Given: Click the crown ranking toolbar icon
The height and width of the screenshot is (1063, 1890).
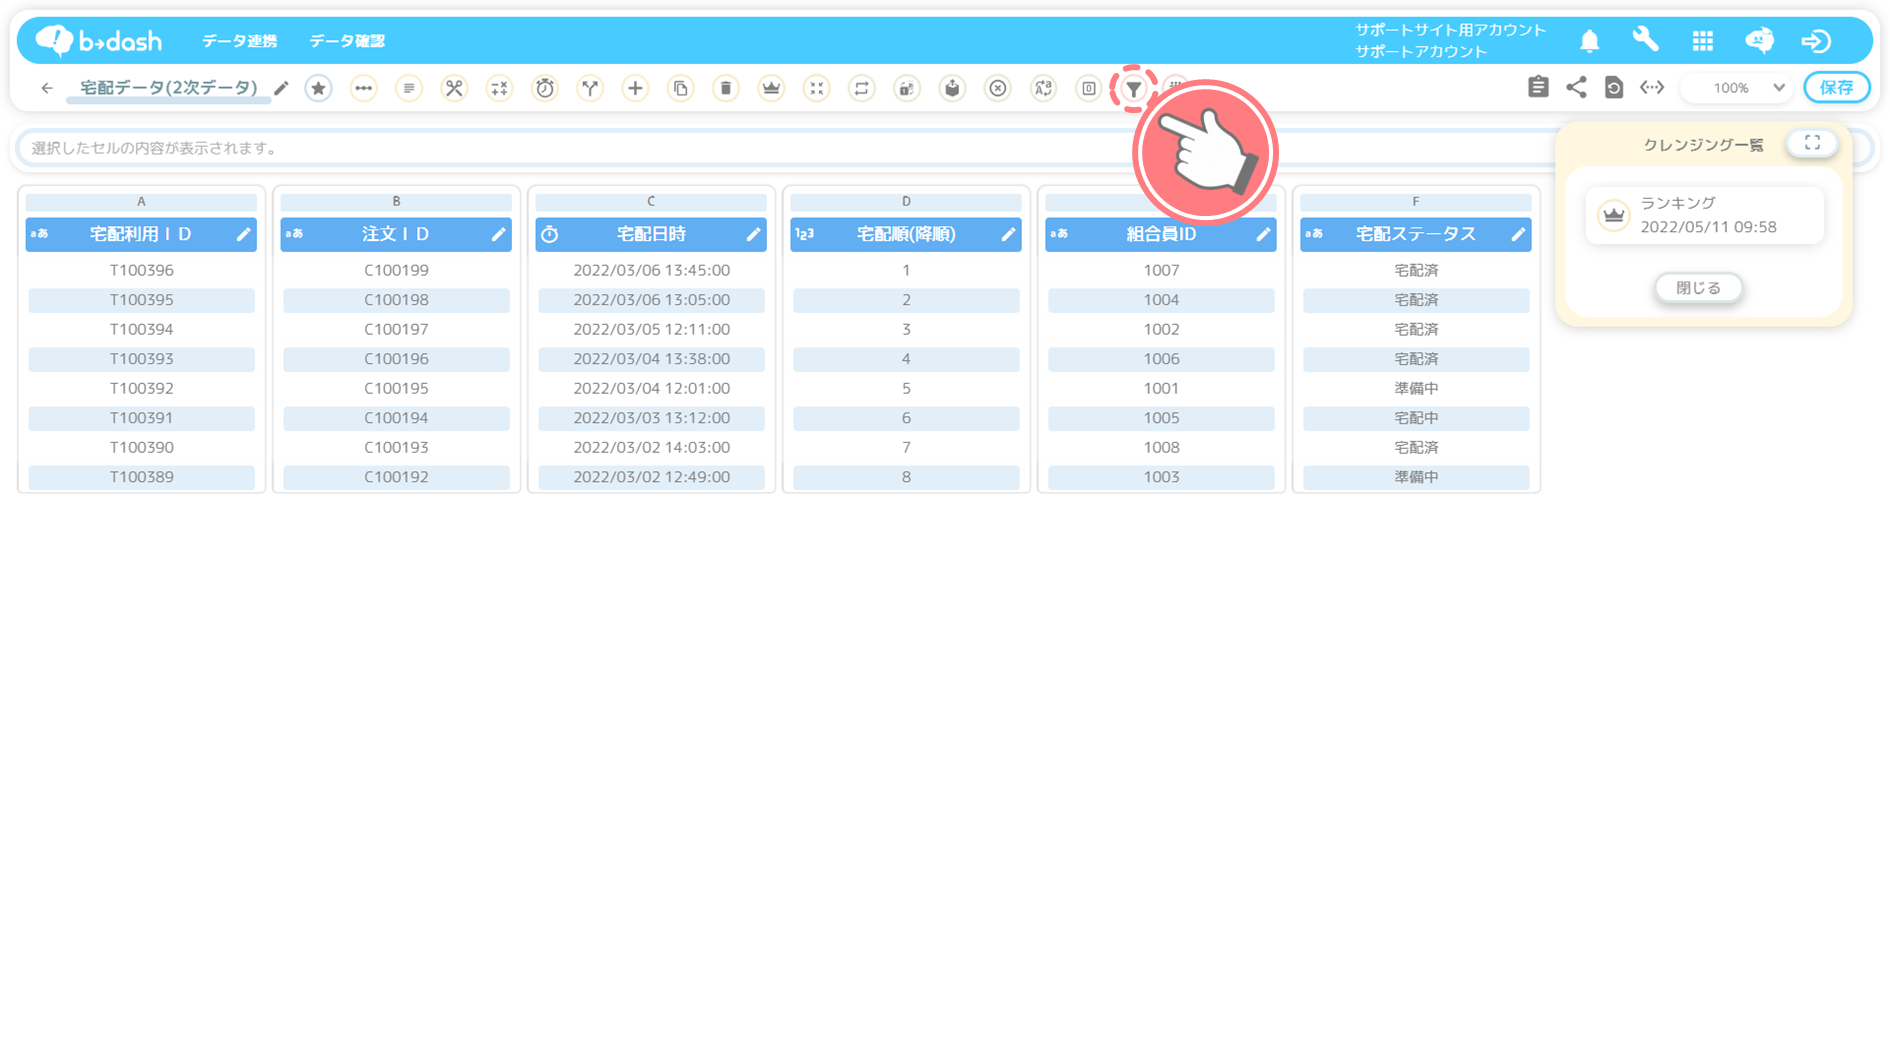Looking at the screenshot, I should pyautogui.click(x=771, y=88).
